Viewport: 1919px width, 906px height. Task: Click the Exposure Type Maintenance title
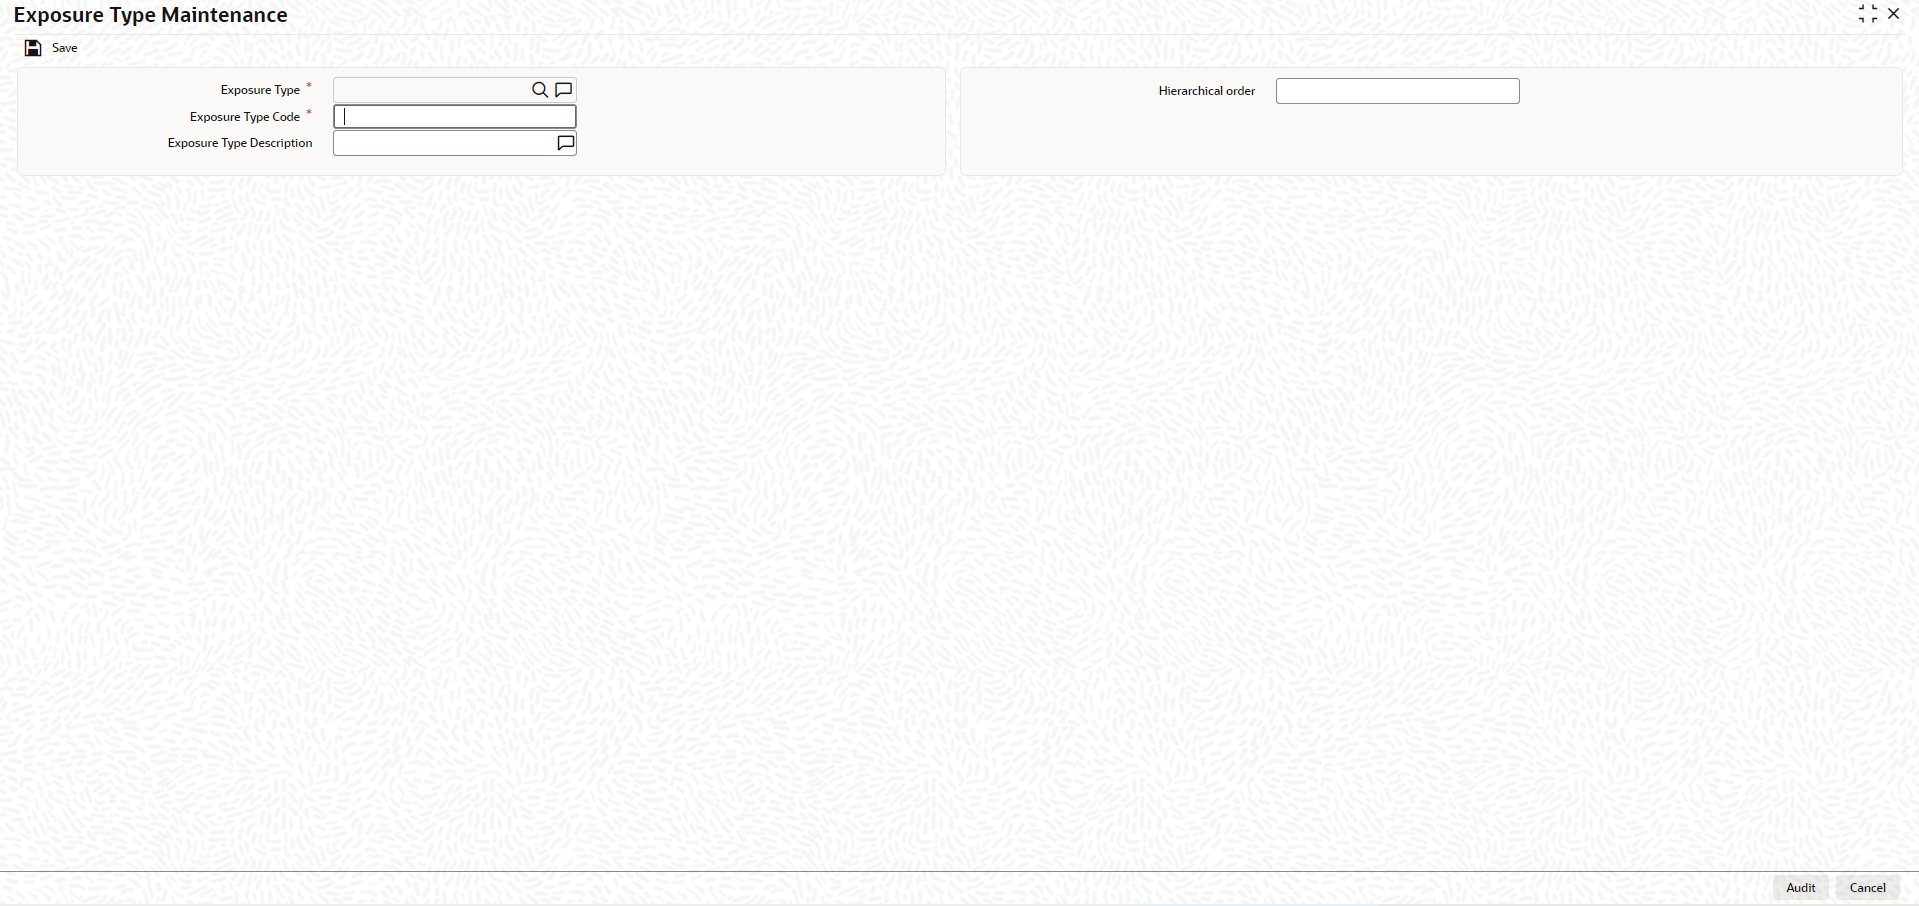coord(151,15)
